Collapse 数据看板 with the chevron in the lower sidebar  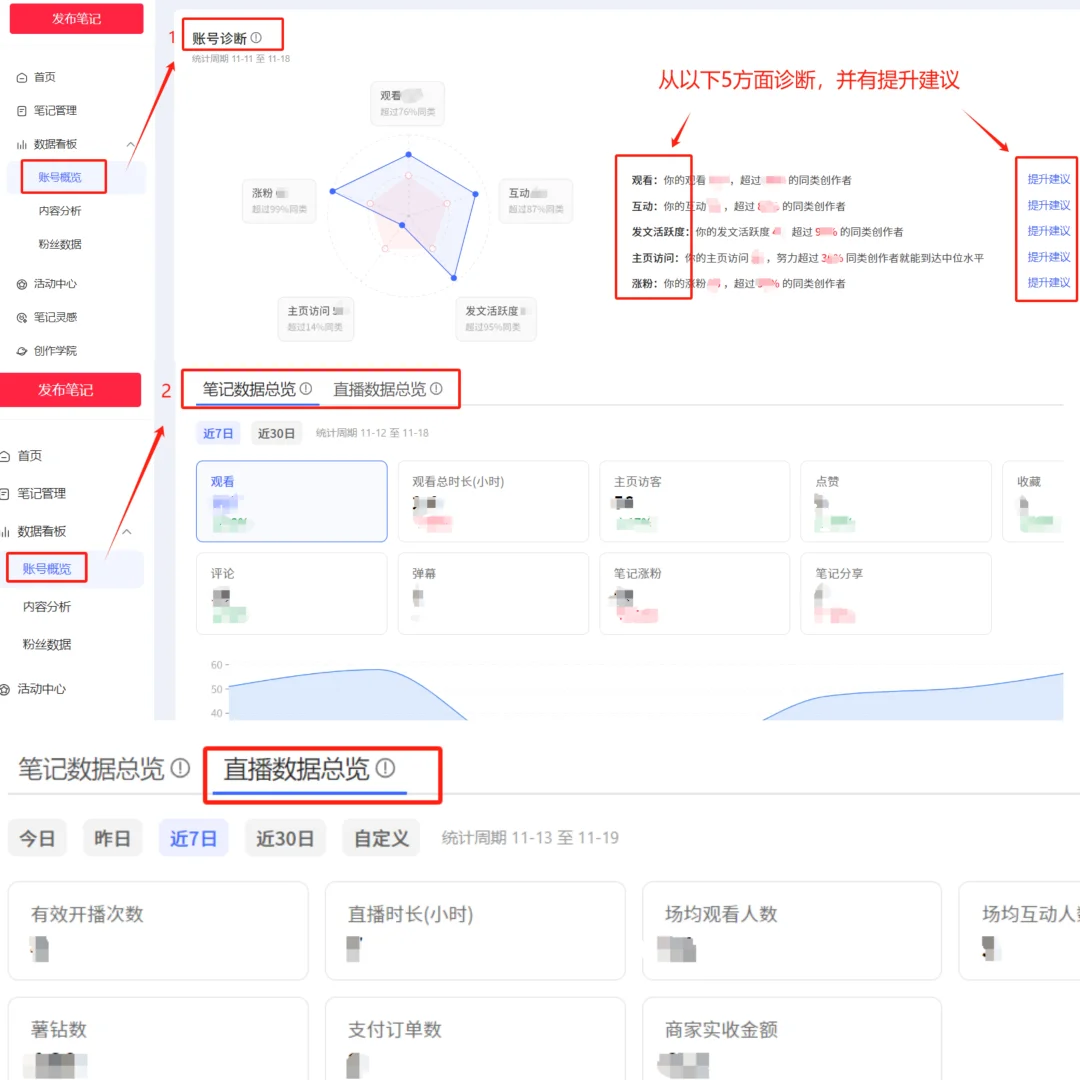pyautogui.click(x=127, y=532)
